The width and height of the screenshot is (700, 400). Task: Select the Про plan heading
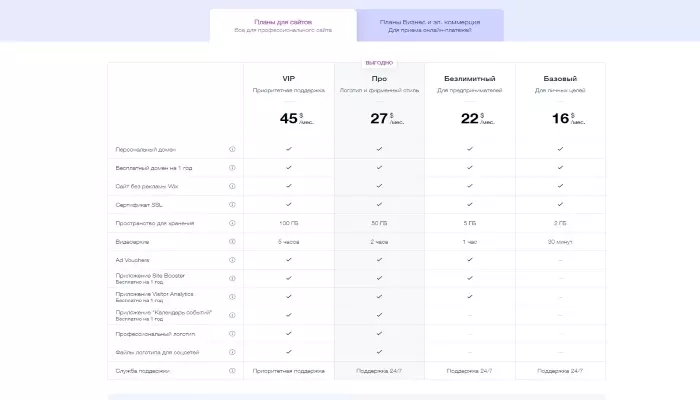pyautogui.click(x=379, y=79)
